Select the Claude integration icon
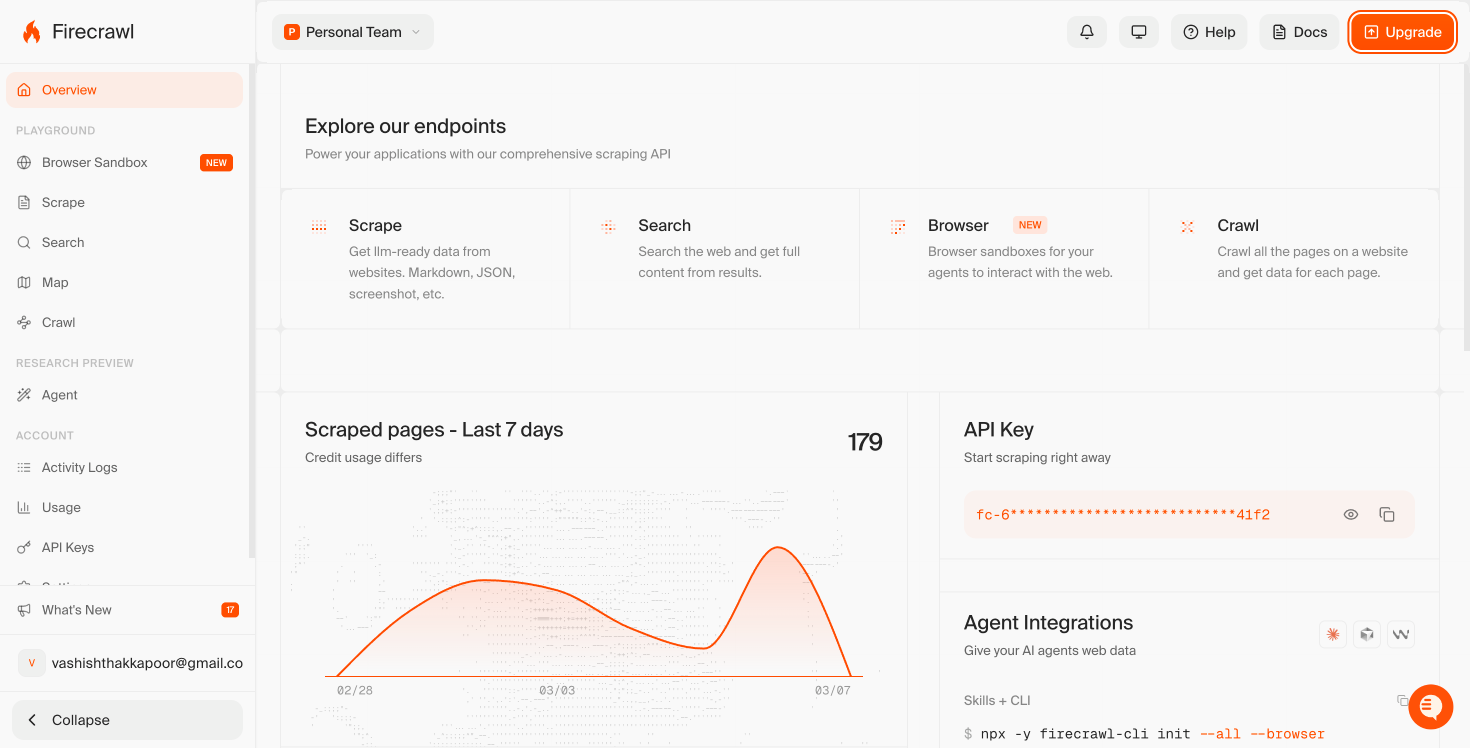Image resolution: width=1470 pixels, height=748 pixels. click(1332, 634)
